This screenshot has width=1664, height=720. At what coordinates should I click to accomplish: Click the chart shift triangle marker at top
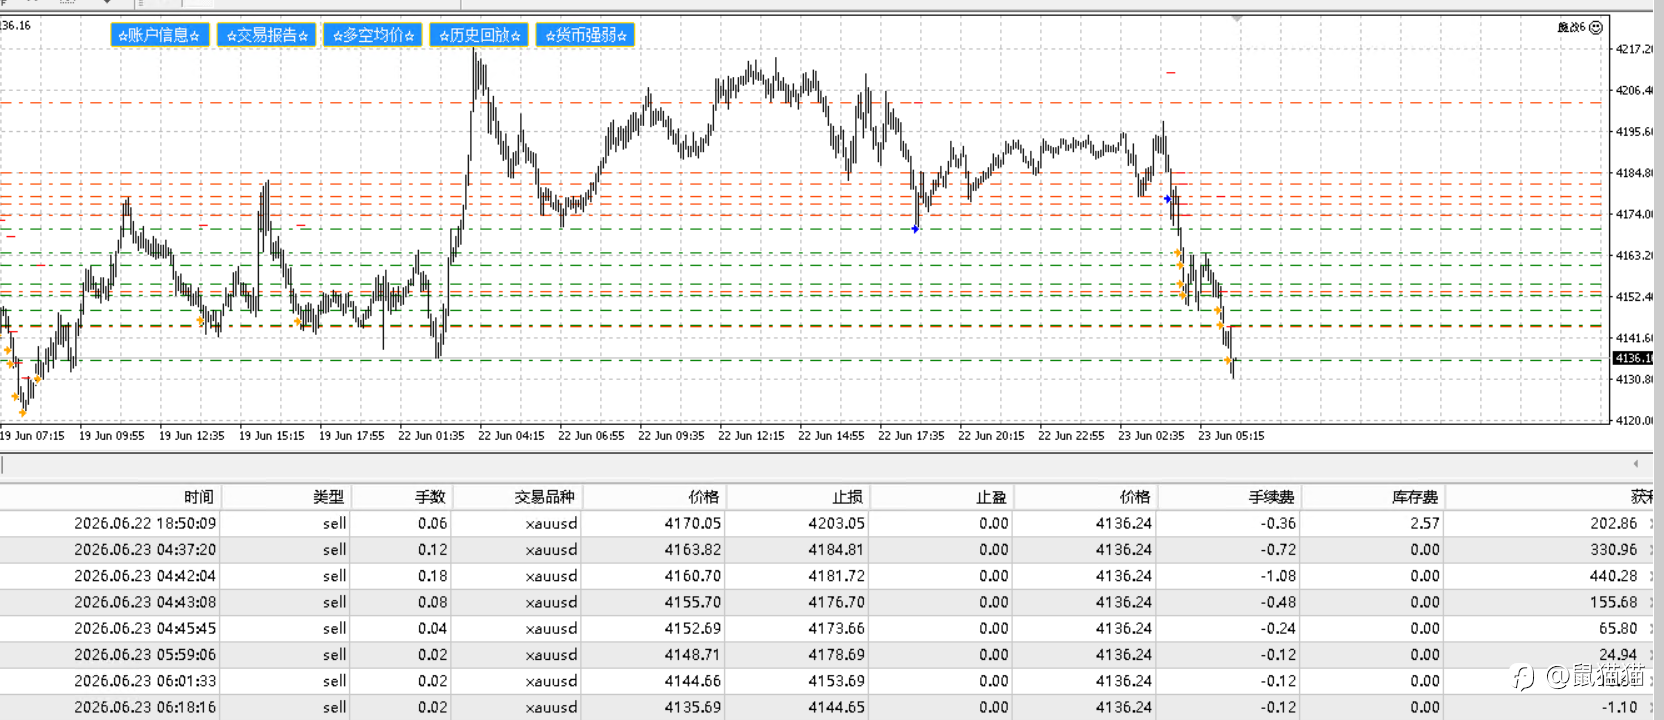tap(1237, 19)
